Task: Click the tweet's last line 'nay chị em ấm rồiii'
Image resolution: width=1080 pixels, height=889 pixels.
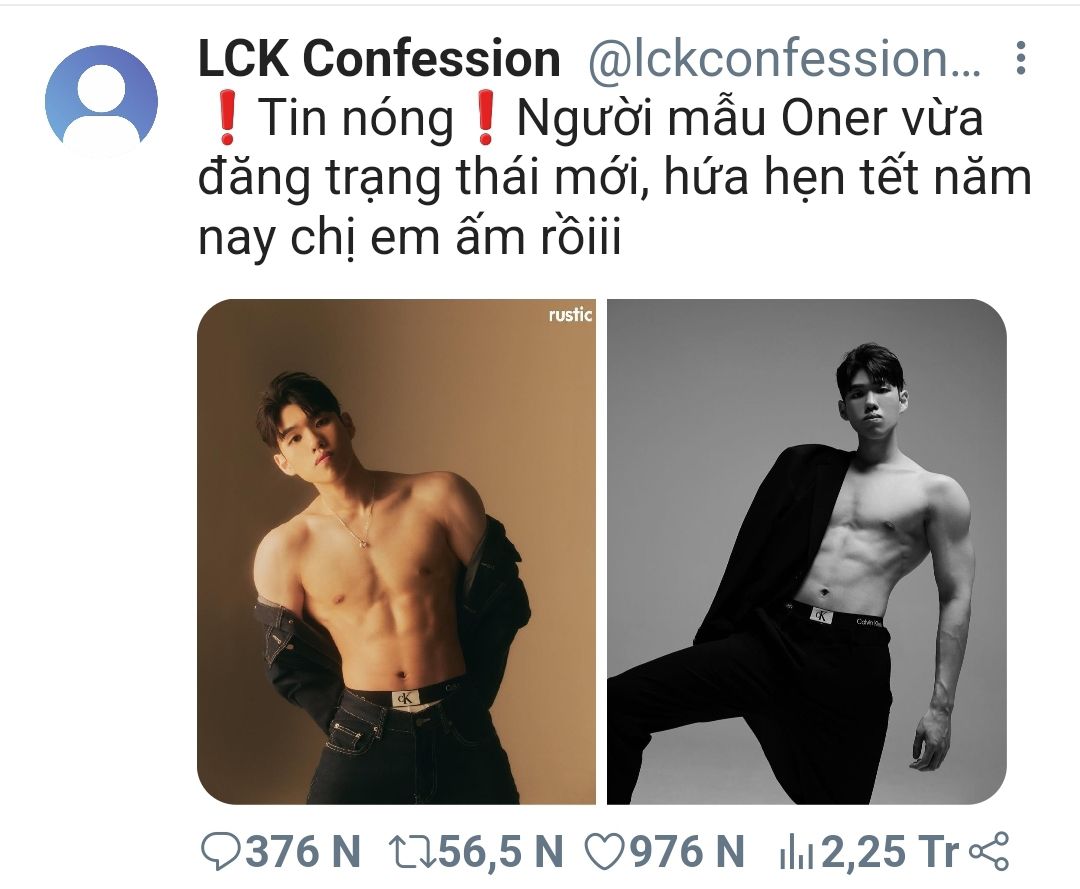Action: 410,236
